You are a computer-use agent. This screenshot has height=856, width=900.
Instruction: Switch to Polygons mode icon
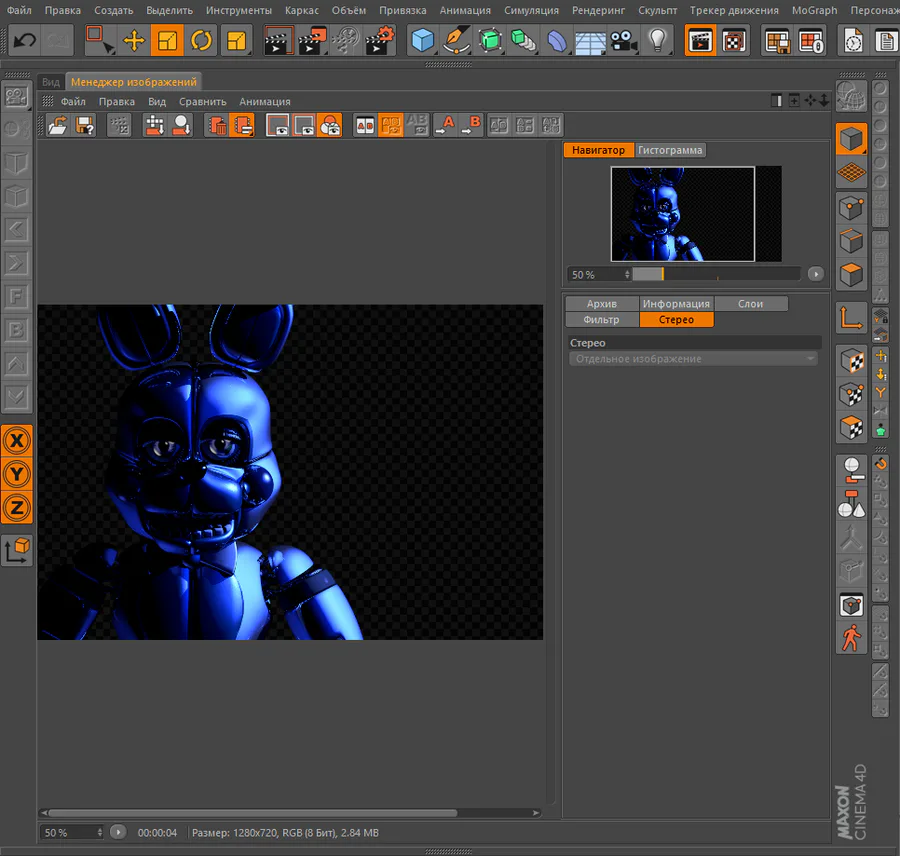click(851, 274)
